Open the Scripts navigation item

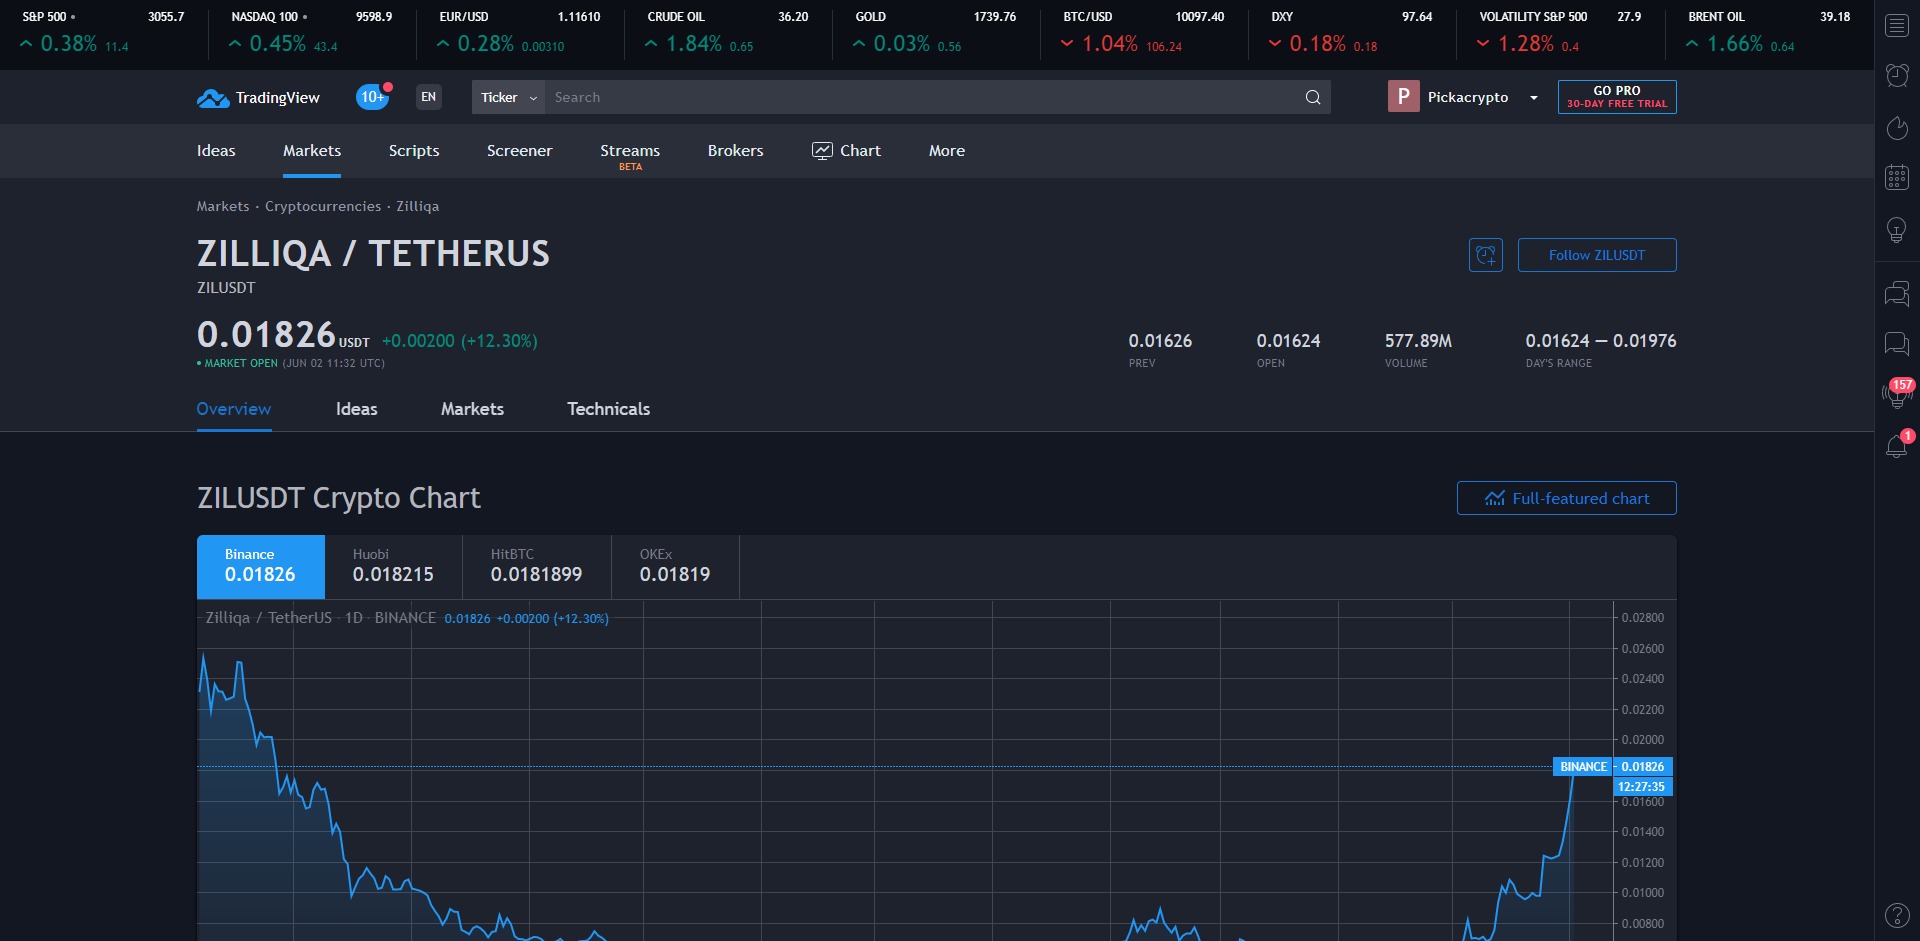point(414,151)
